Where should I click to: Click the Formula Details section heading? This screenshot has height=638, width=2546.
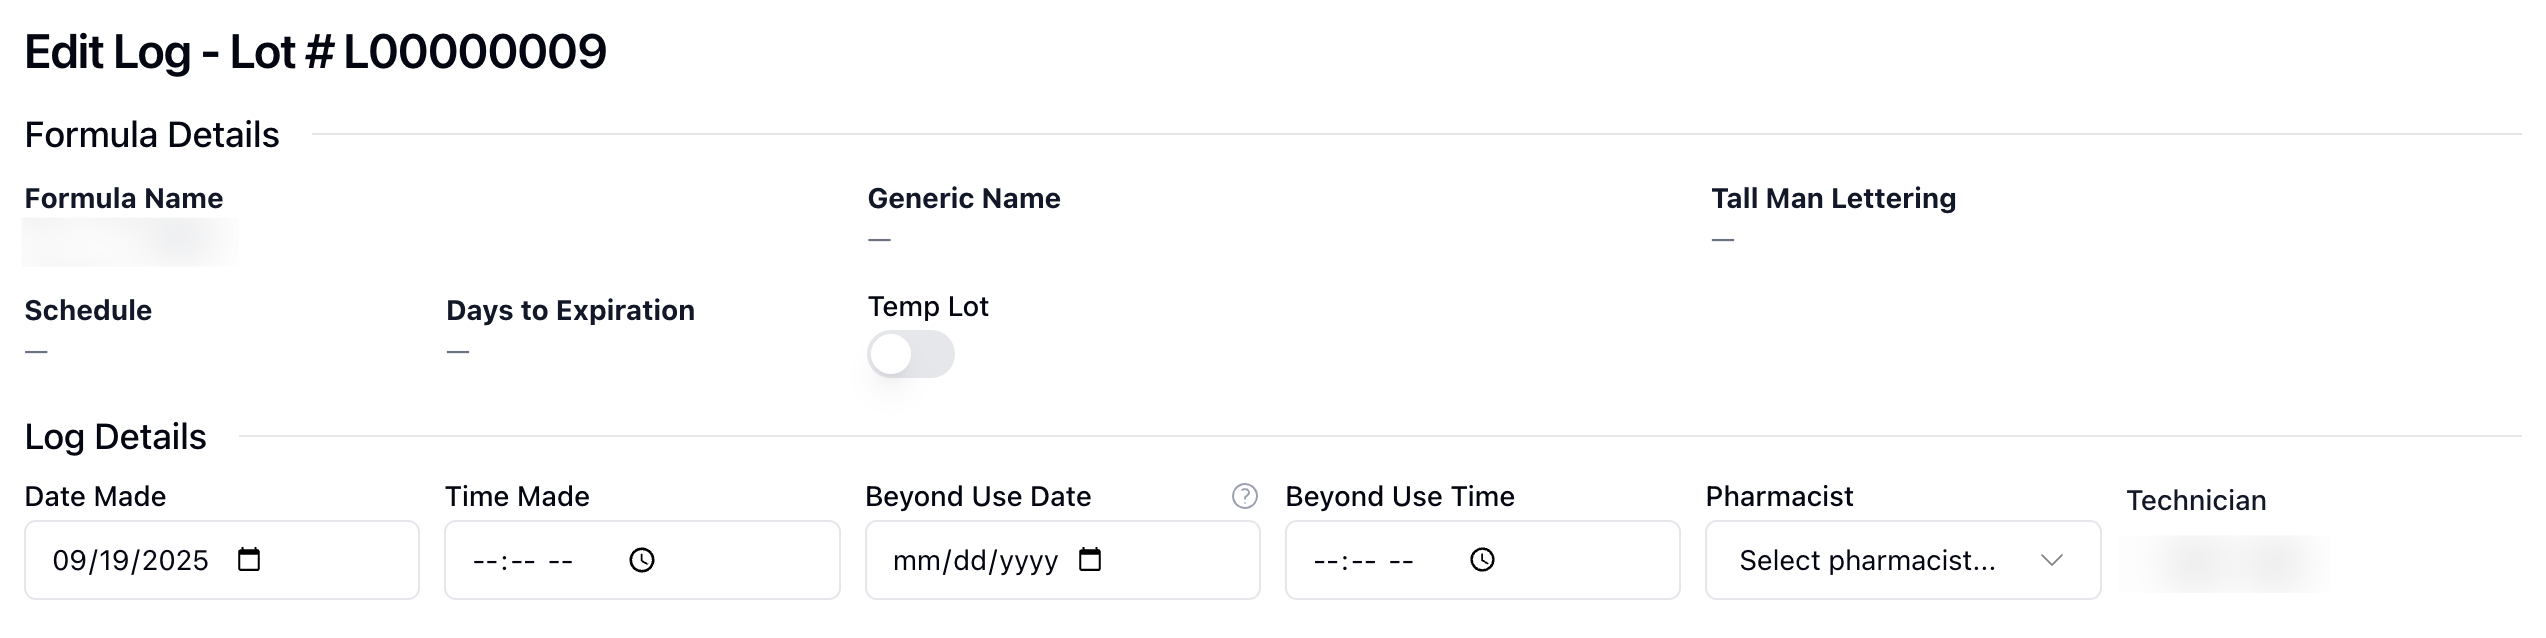[x=152, y=135]
